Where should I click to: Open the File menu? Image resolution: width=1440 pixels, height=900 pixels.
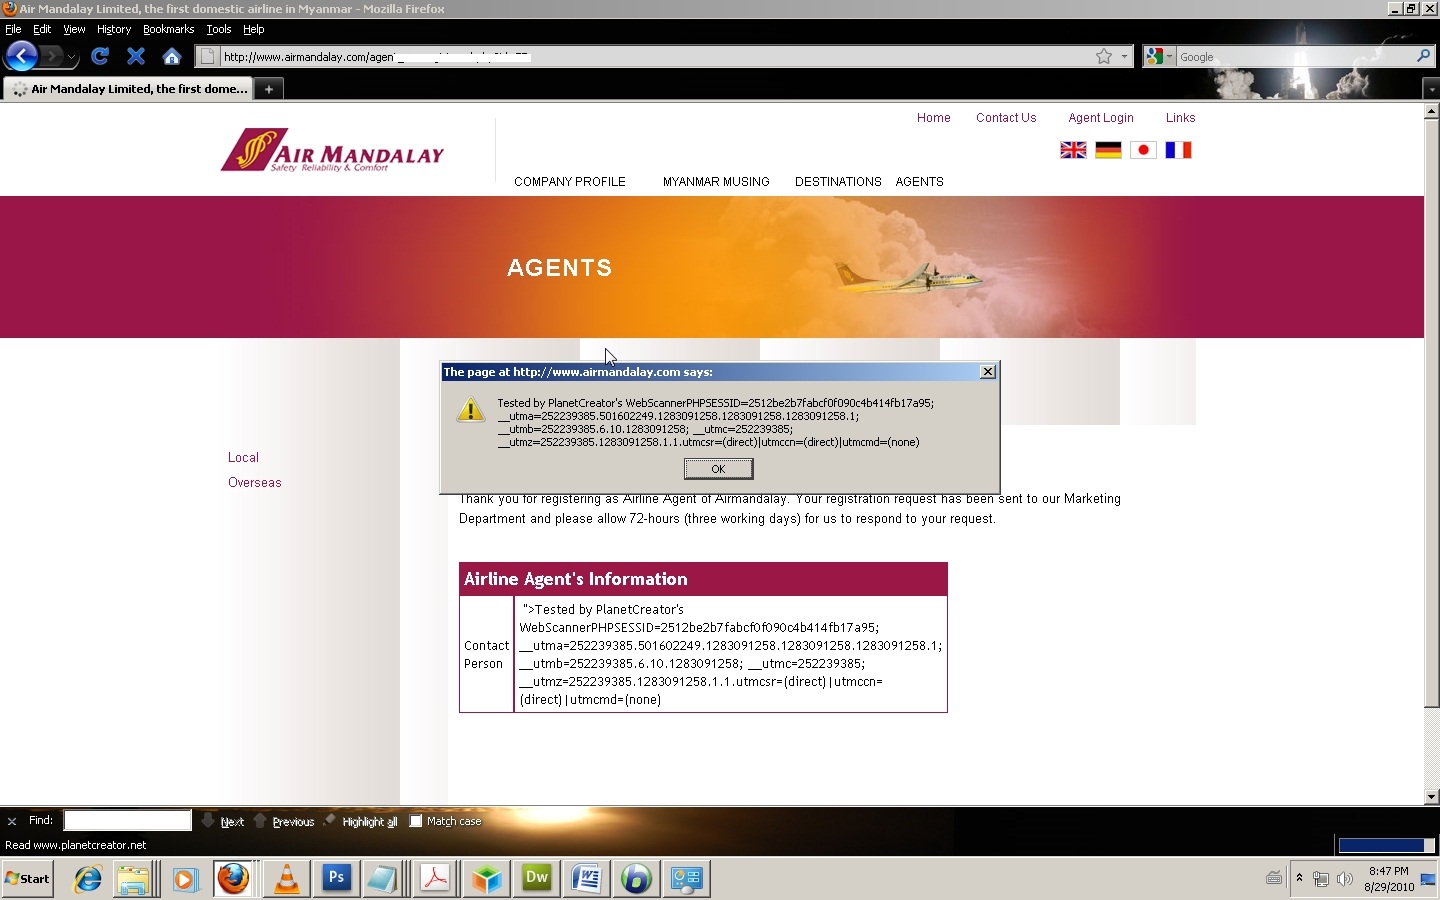click(13, 29)
